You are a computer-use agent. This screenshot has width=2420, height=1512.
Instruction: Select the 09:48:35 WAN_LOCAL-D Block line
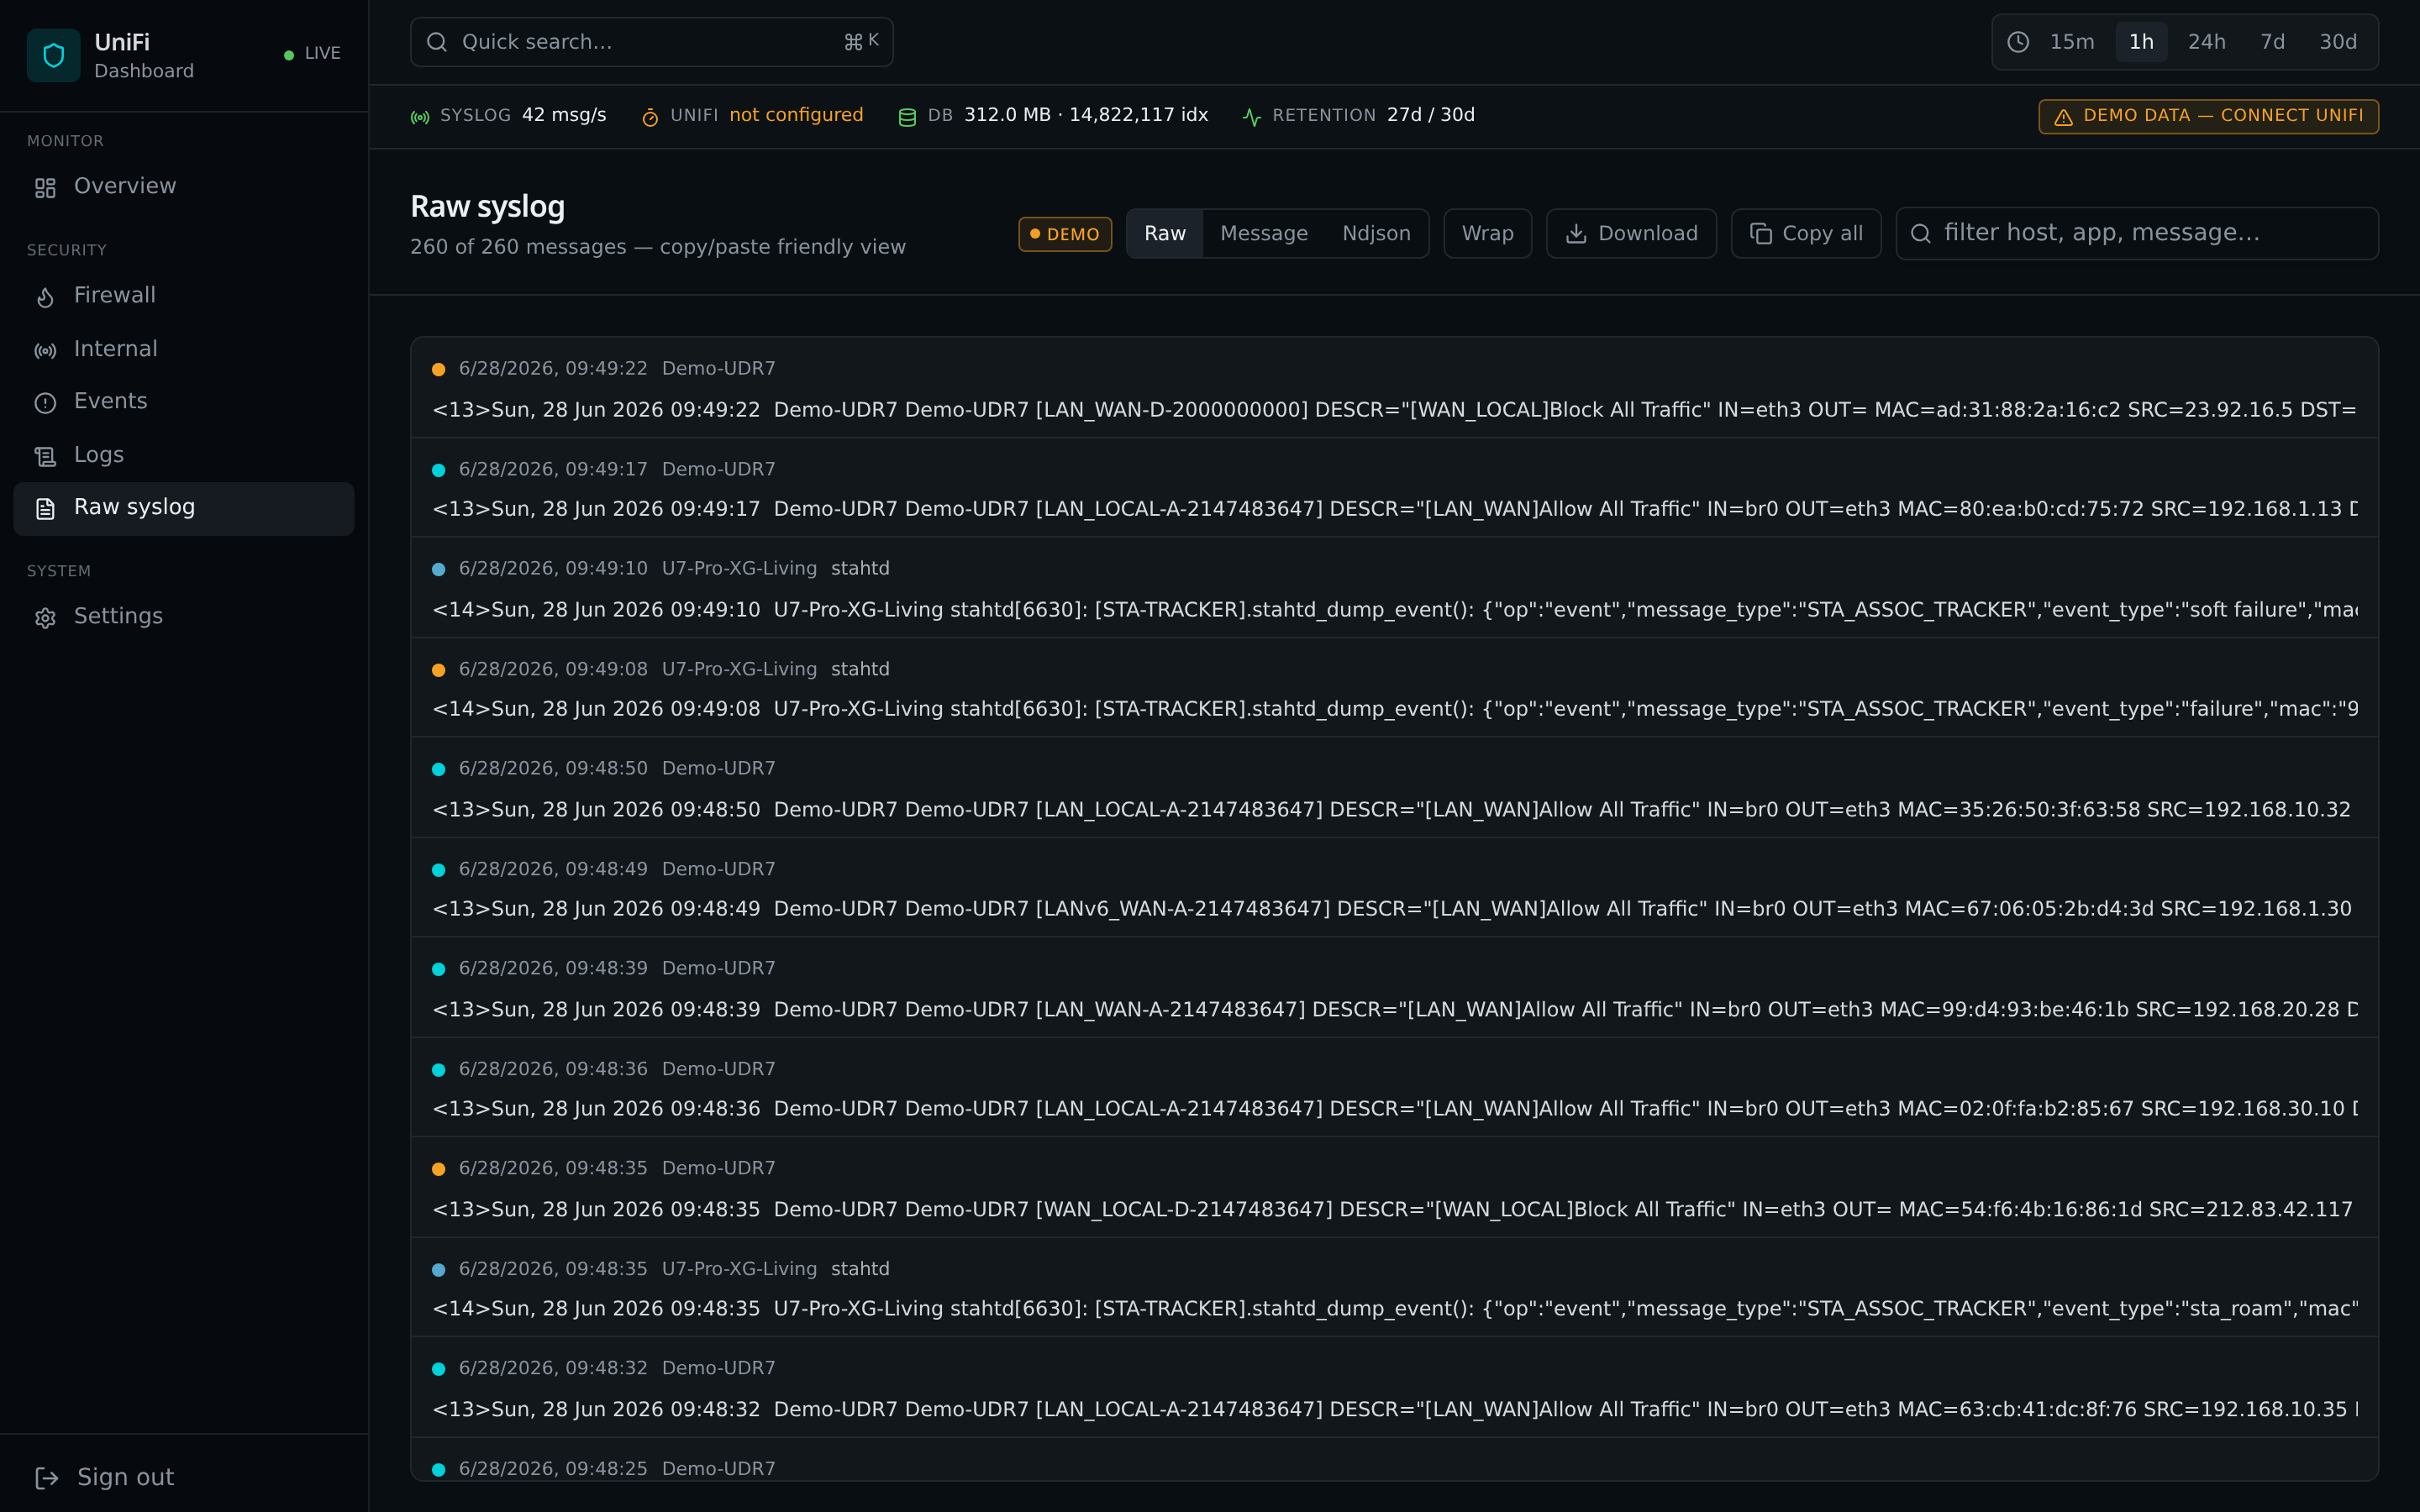point(1394,1188)
